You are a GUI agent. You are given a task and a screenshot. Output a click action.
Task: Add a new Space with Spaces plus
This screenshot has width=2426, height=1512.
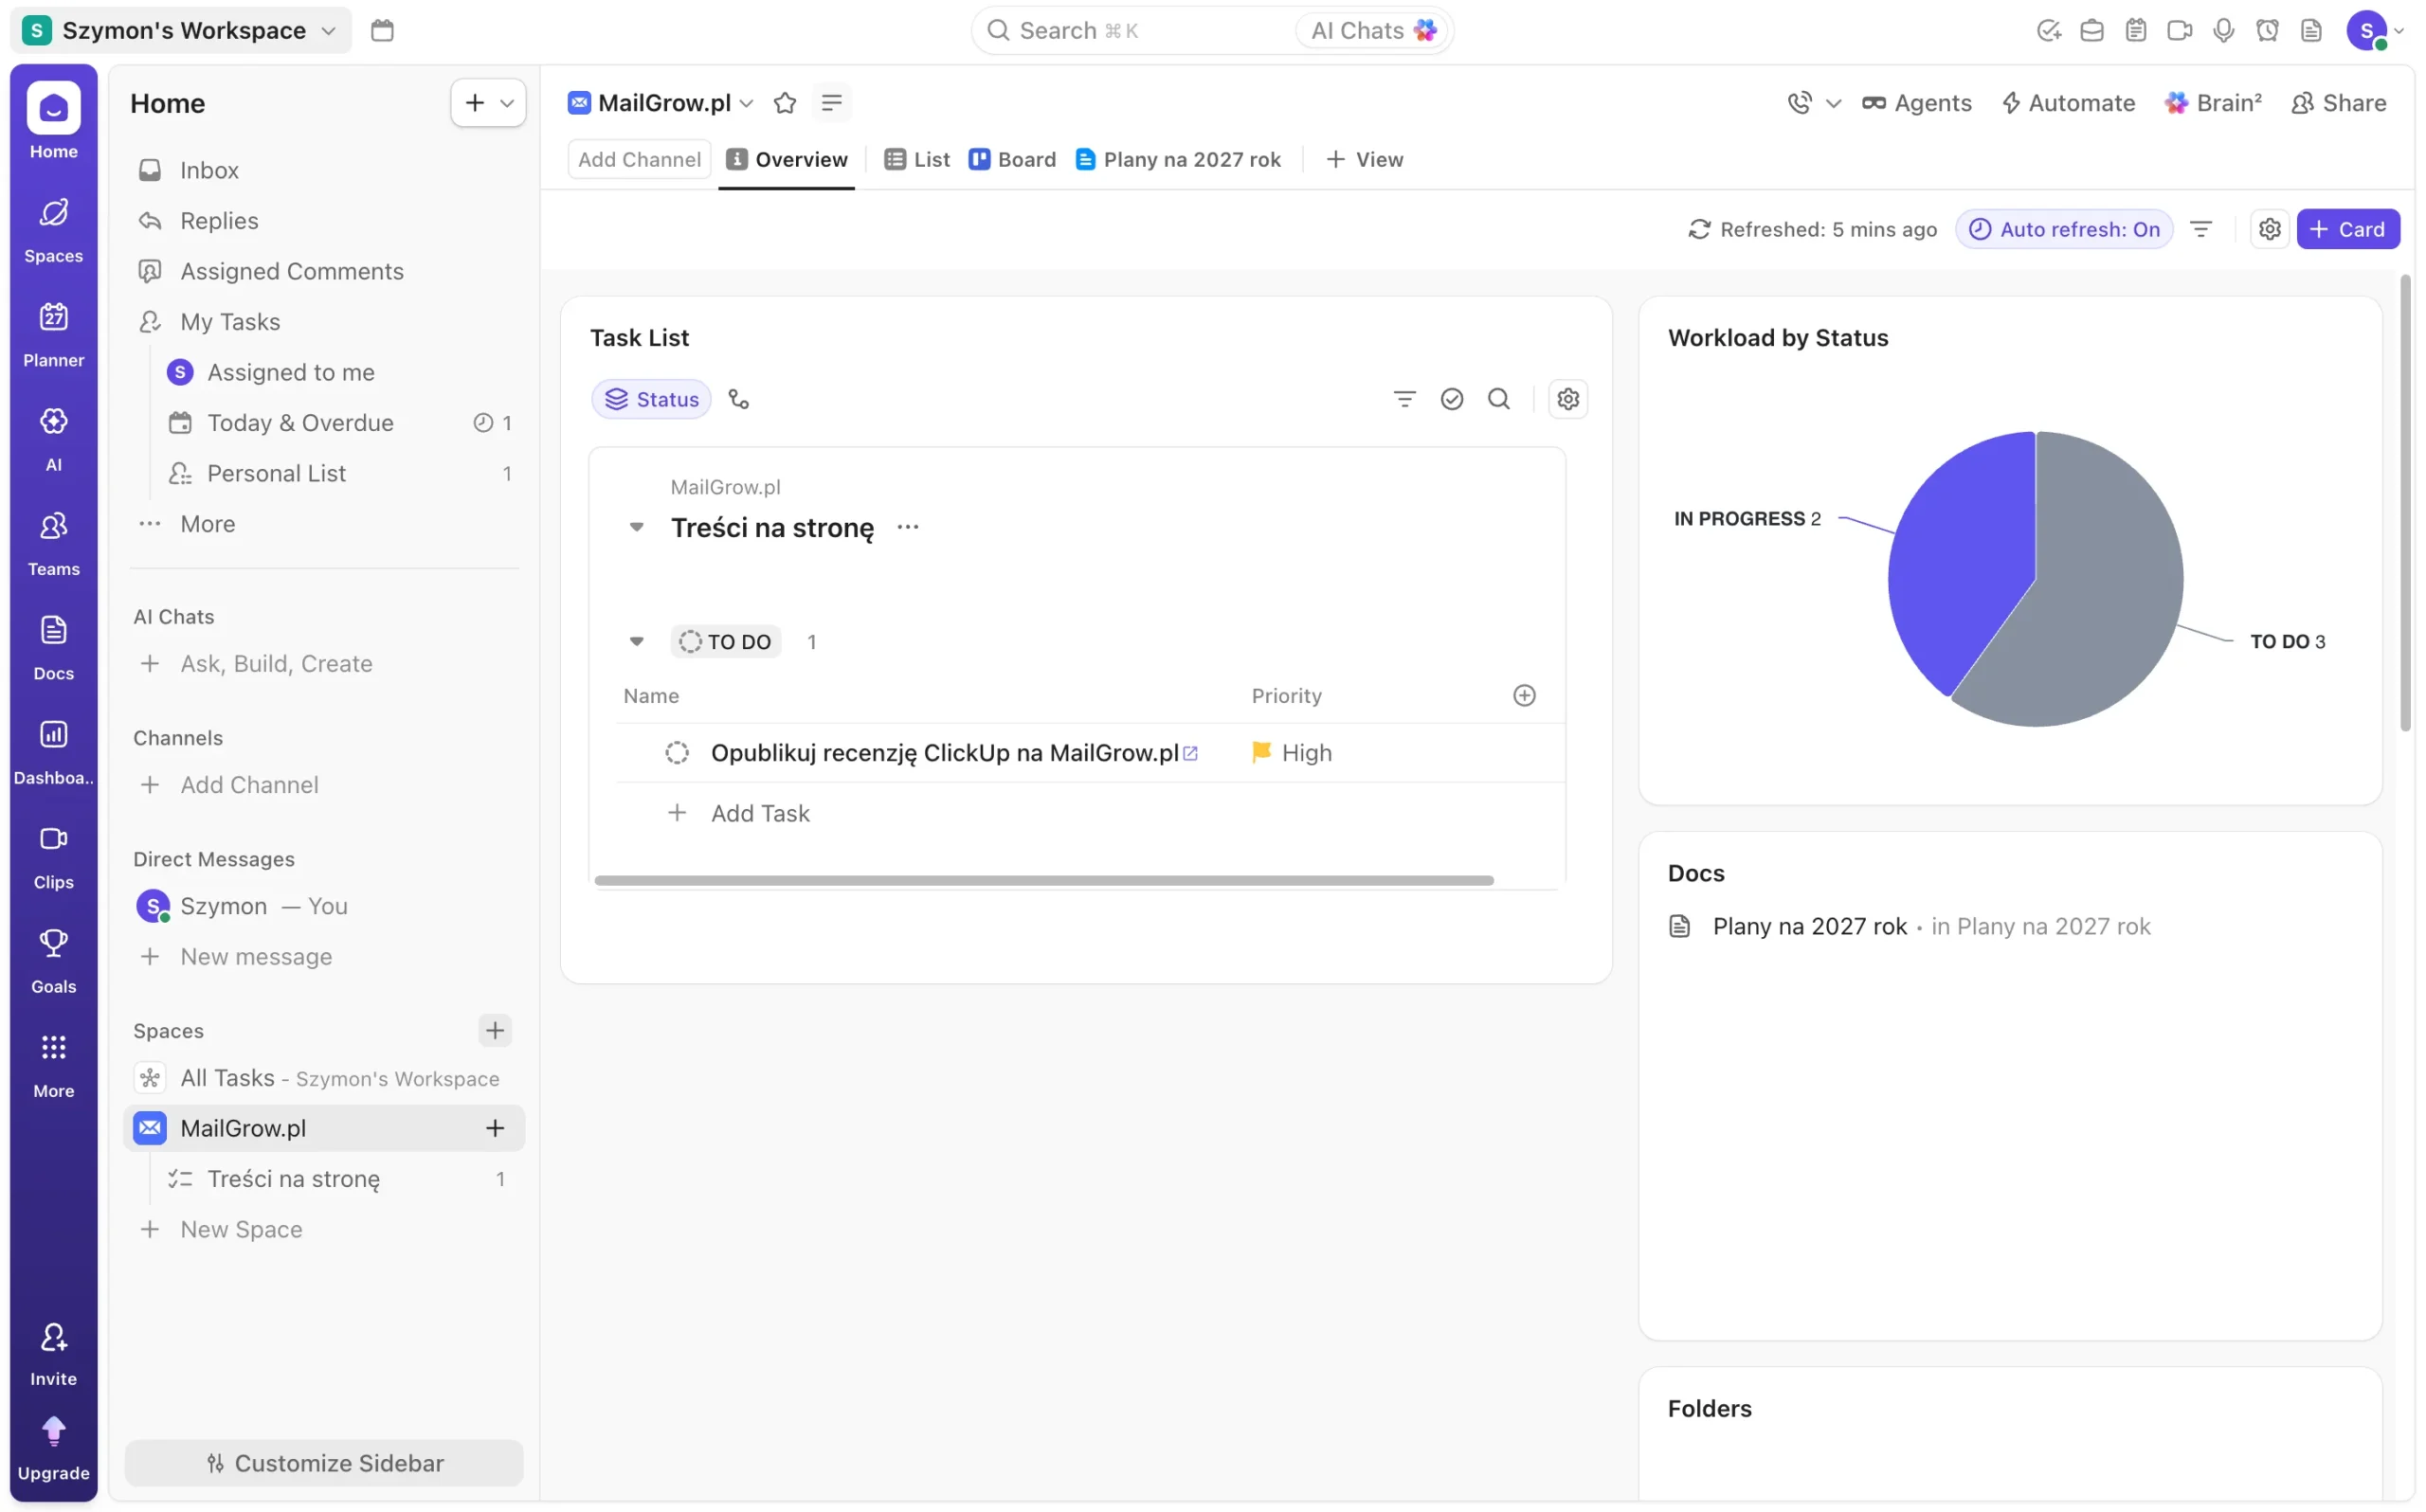click(x=495, y=1030)
